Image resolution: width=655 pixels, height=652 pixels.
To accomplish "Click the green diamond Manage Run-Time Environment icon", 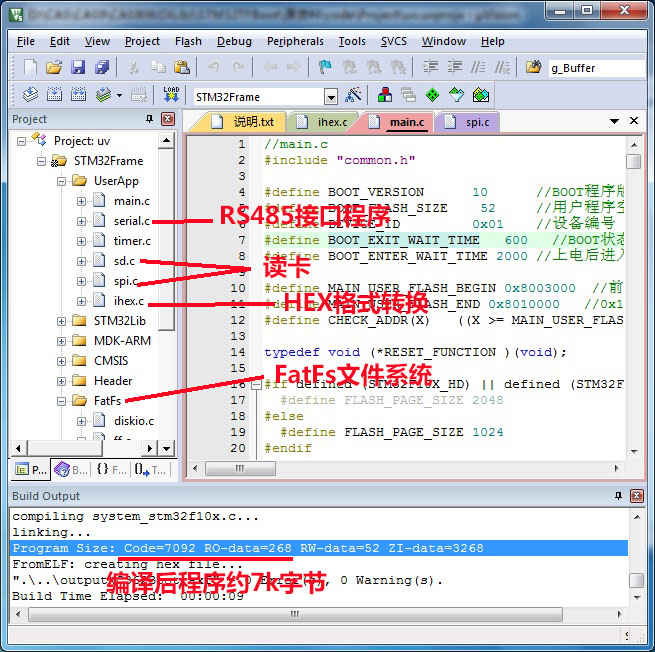I will pos(432,95).
